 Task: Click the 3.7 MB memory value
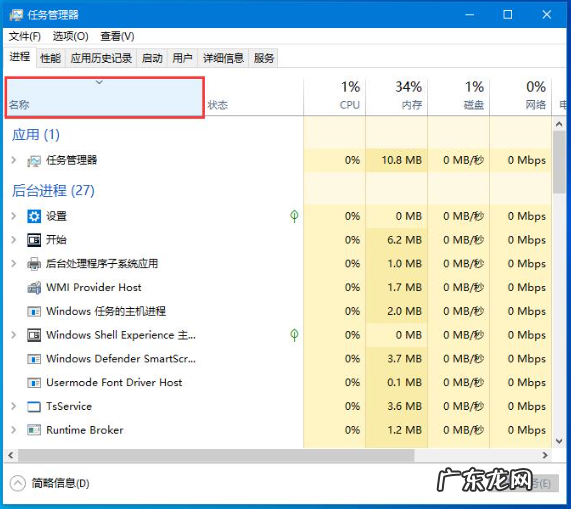pyautogui.click(x=404, y=359)
